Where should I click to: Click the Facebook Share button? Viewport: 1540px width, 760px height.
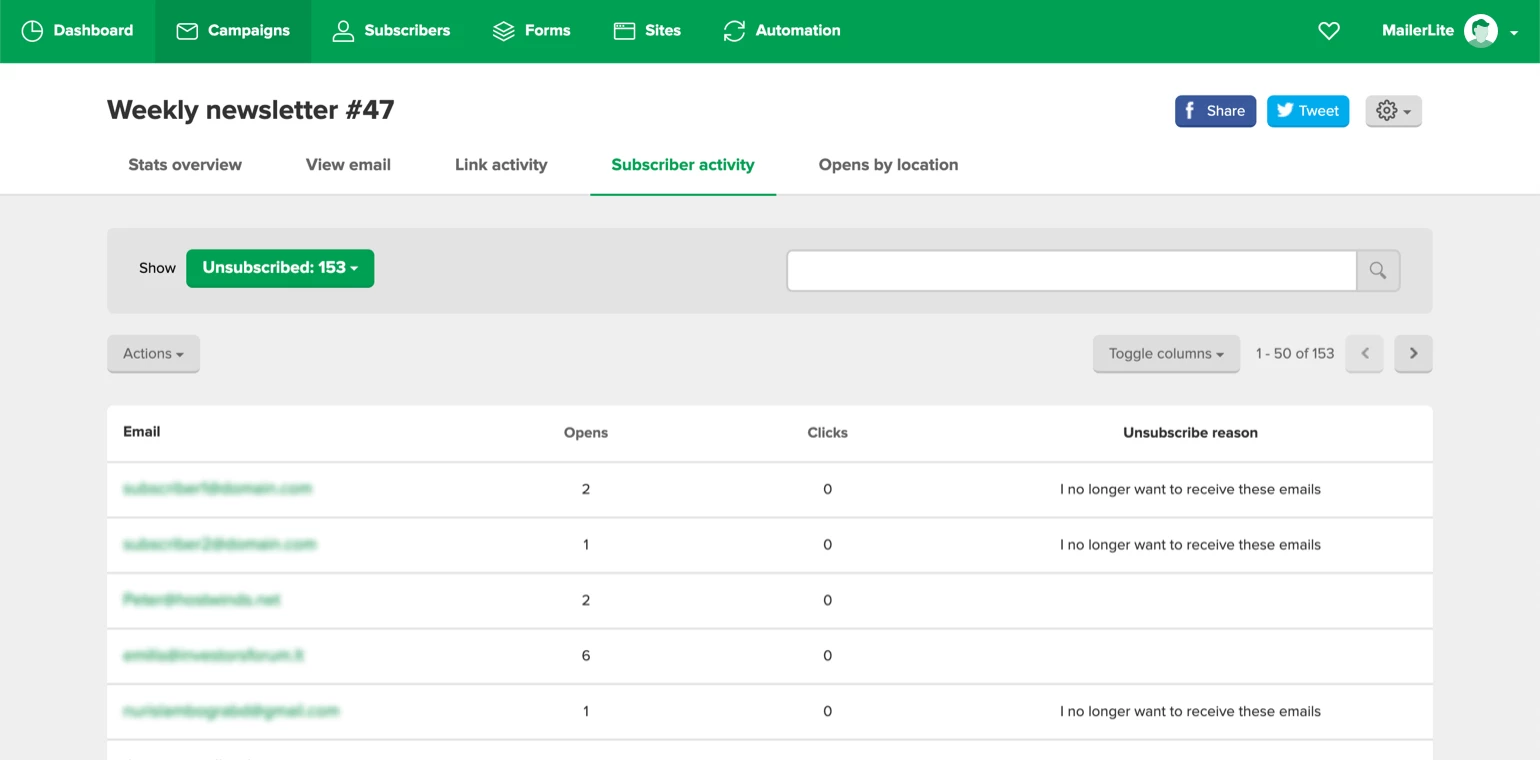pos(1215,111)
